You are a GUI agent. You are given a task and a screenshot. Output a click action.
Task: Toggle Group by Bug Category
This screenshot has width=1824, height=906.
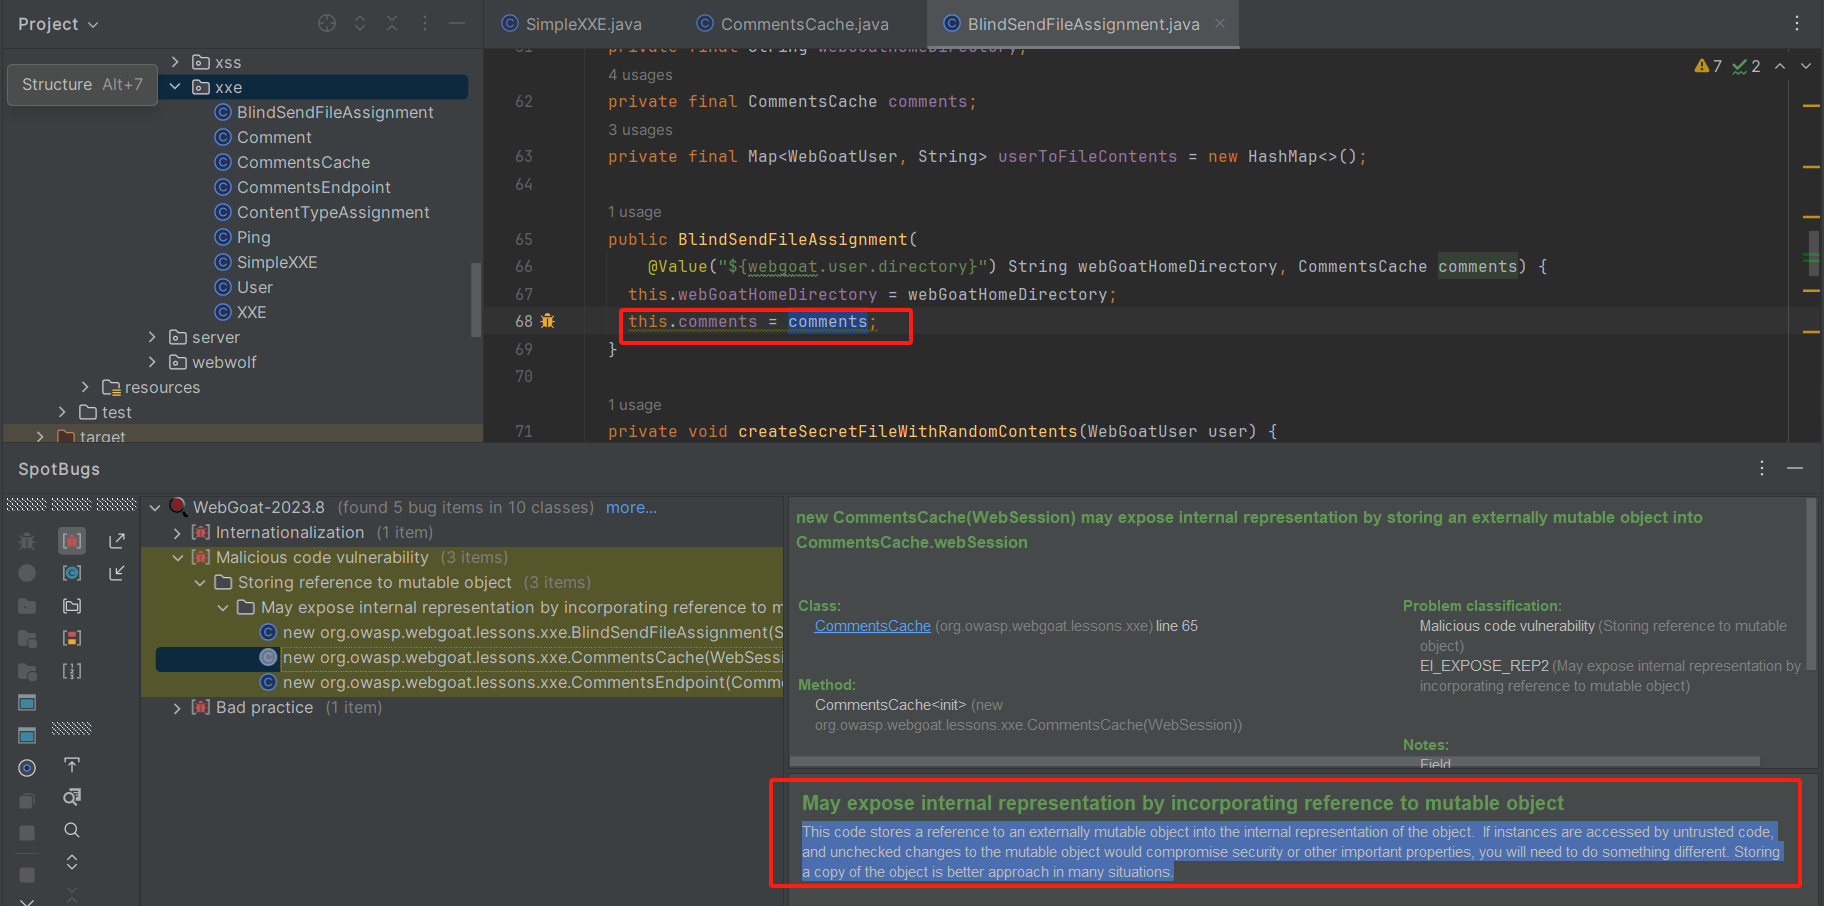[72, 541]
